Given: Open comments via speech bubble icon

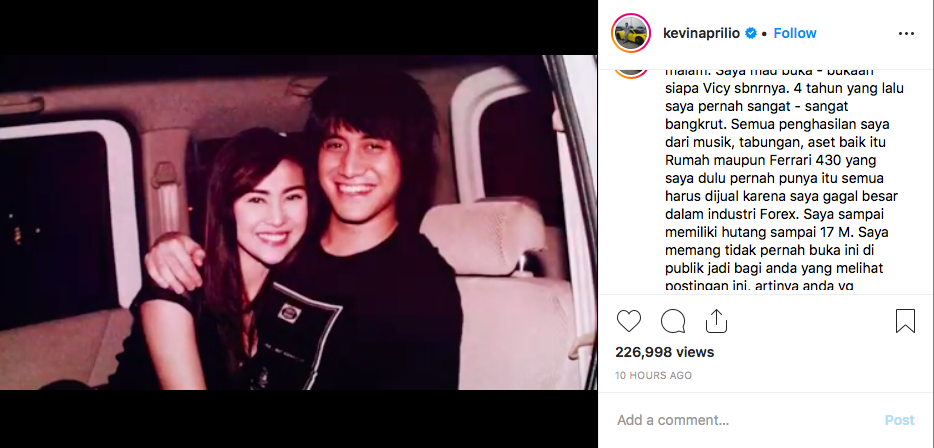Looking at the screenshot, I should tap(673, 321).
